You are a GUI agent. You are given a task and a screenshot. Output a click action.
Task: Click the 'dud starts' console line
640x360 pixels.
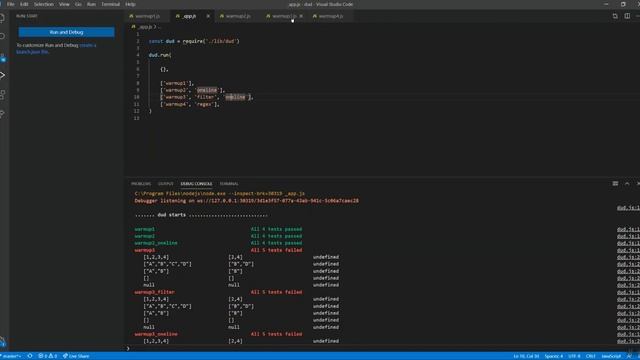coord(201,215)
